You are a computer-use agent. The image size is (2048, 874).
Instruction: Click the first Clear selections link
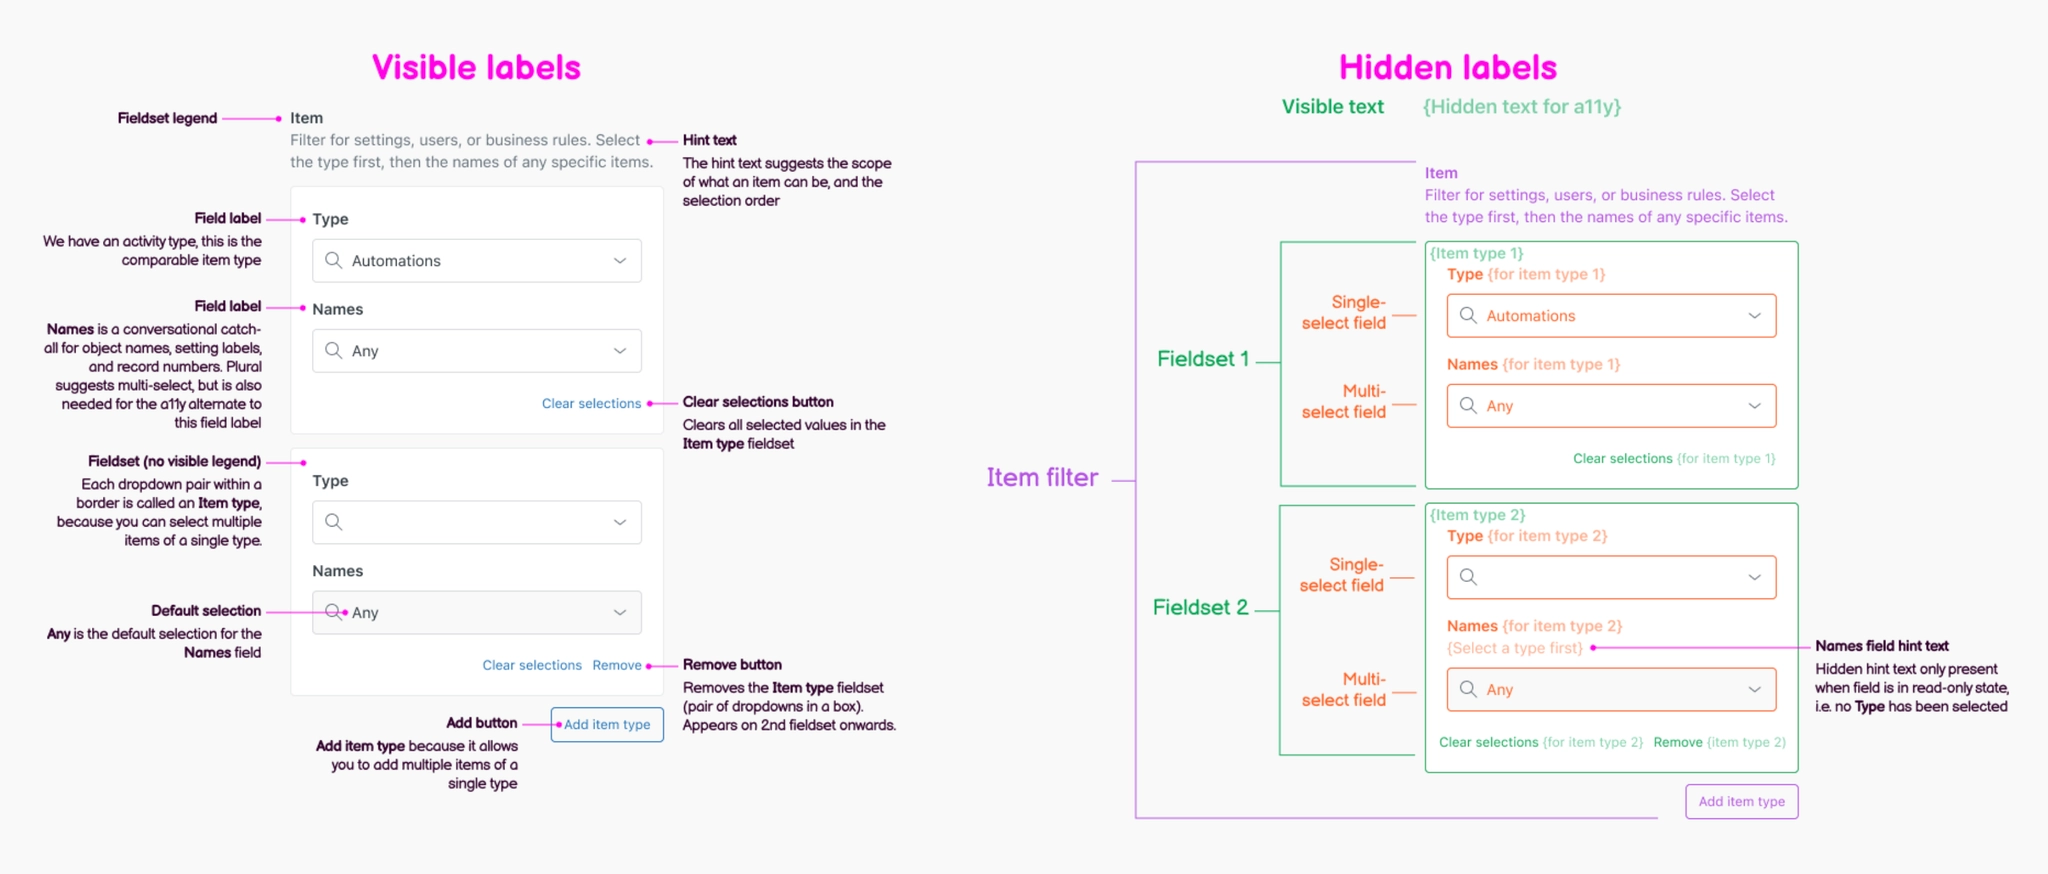(x=591, y=403)
